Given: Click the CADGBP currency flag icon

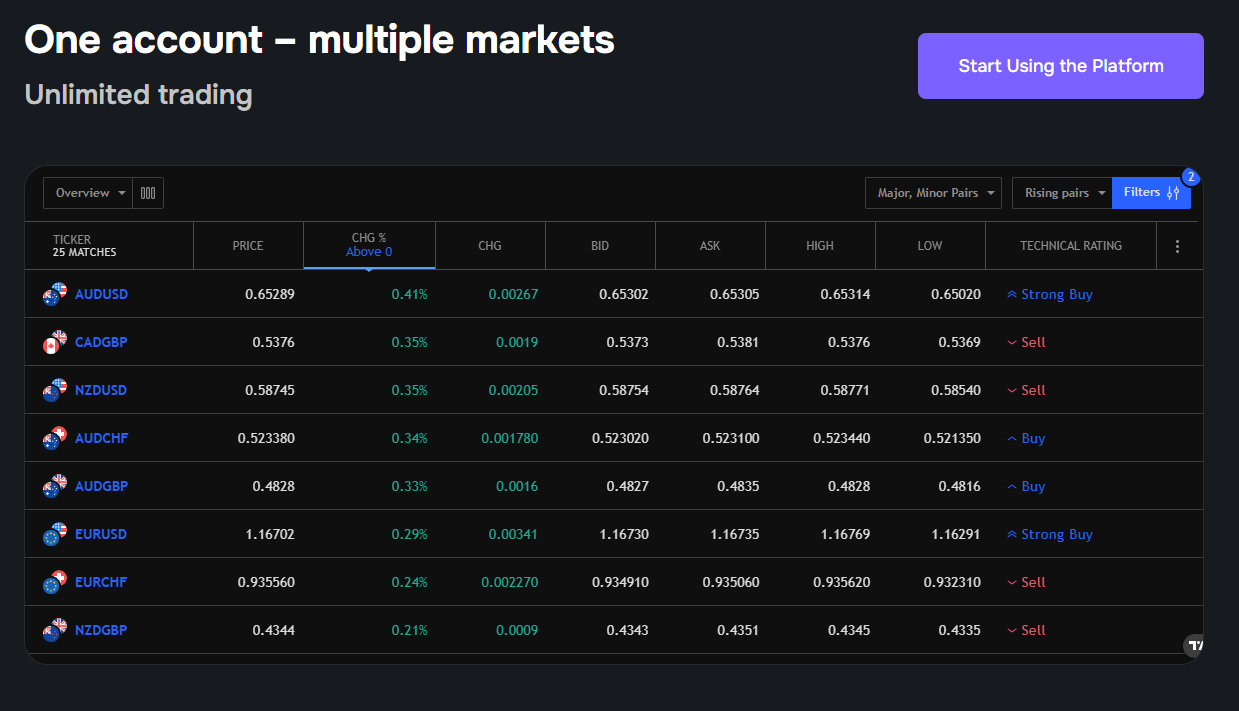Looking at the screenshot, I should 54,342.
